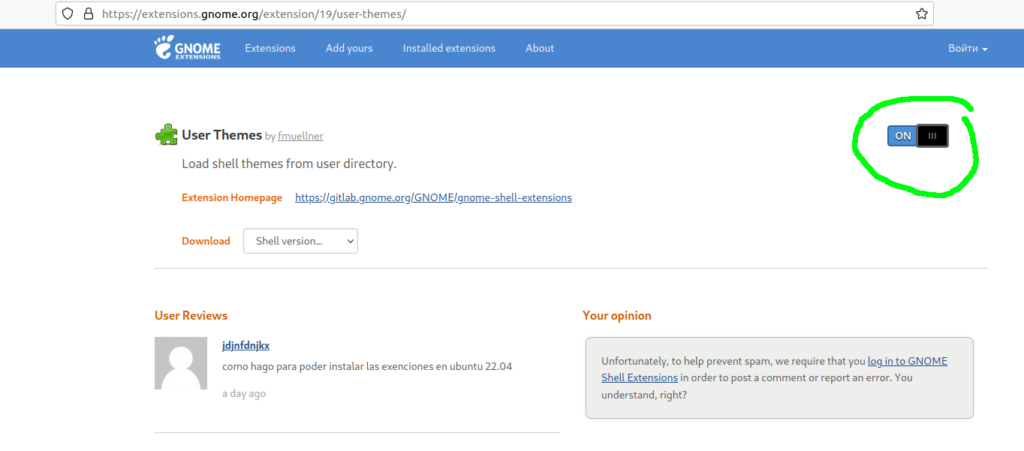This screenshot has height=451, width=1024.
Task: Click the shield icon in address bar
Action: pyautogui.click(x=68, y=15)
